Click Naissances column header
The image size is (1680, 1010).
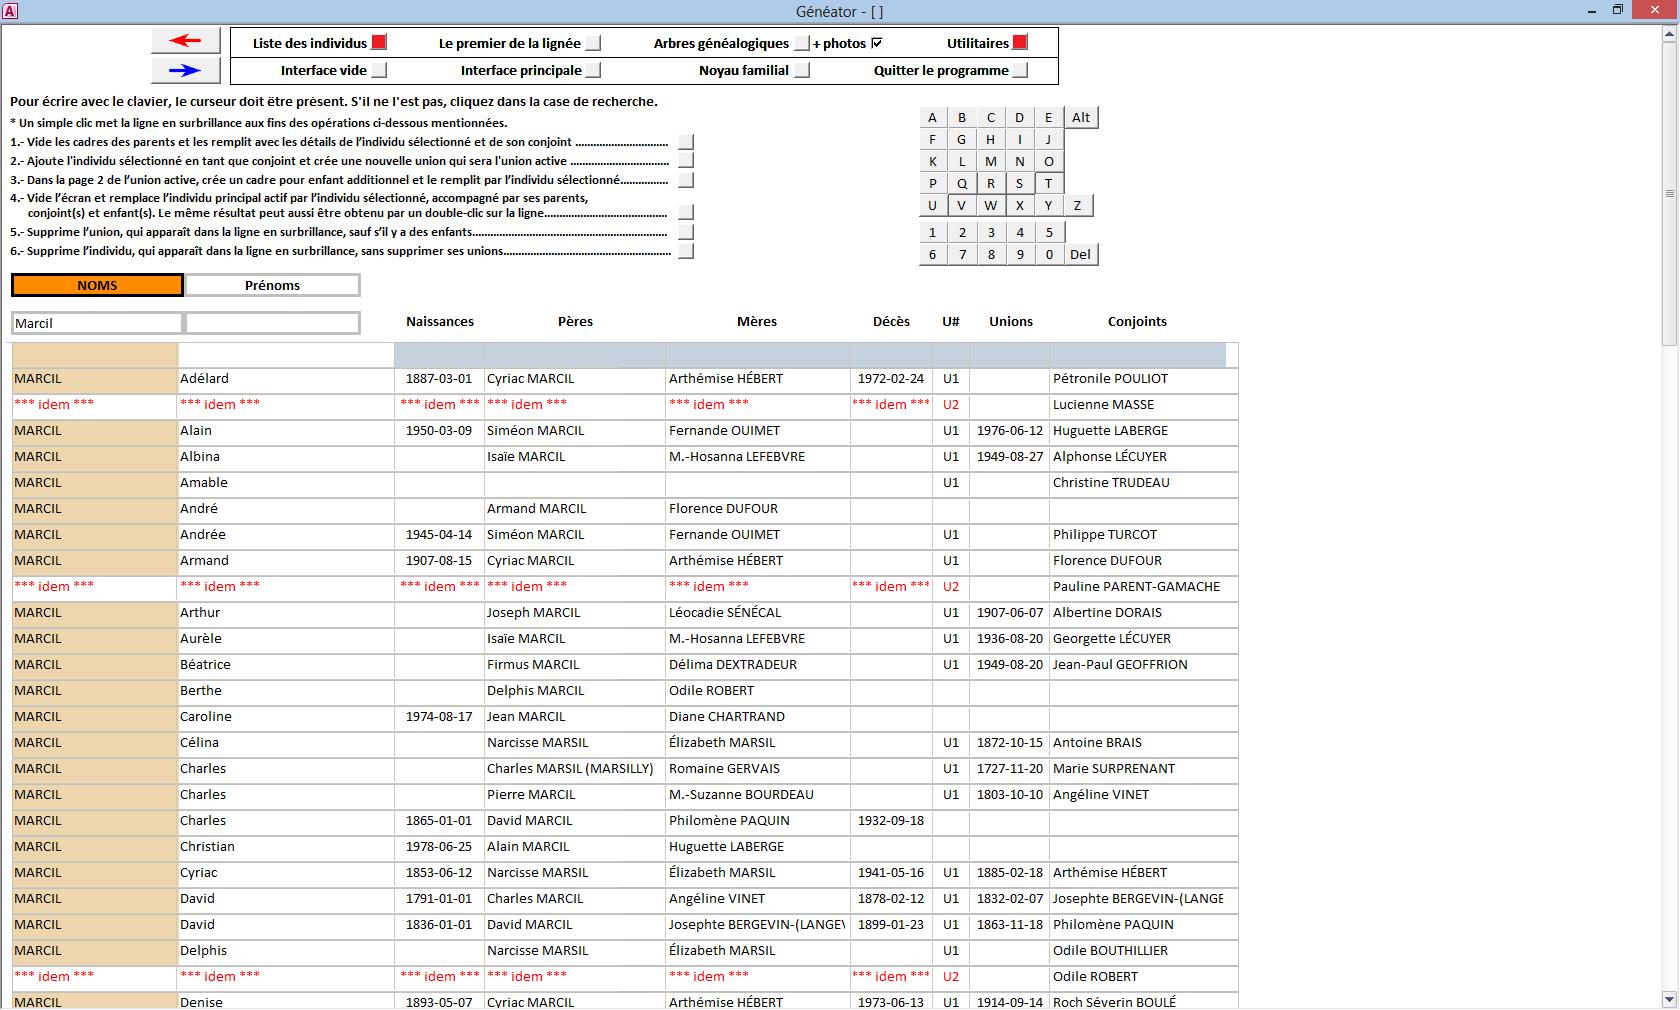pyautogui.click(x=440, y=321)
